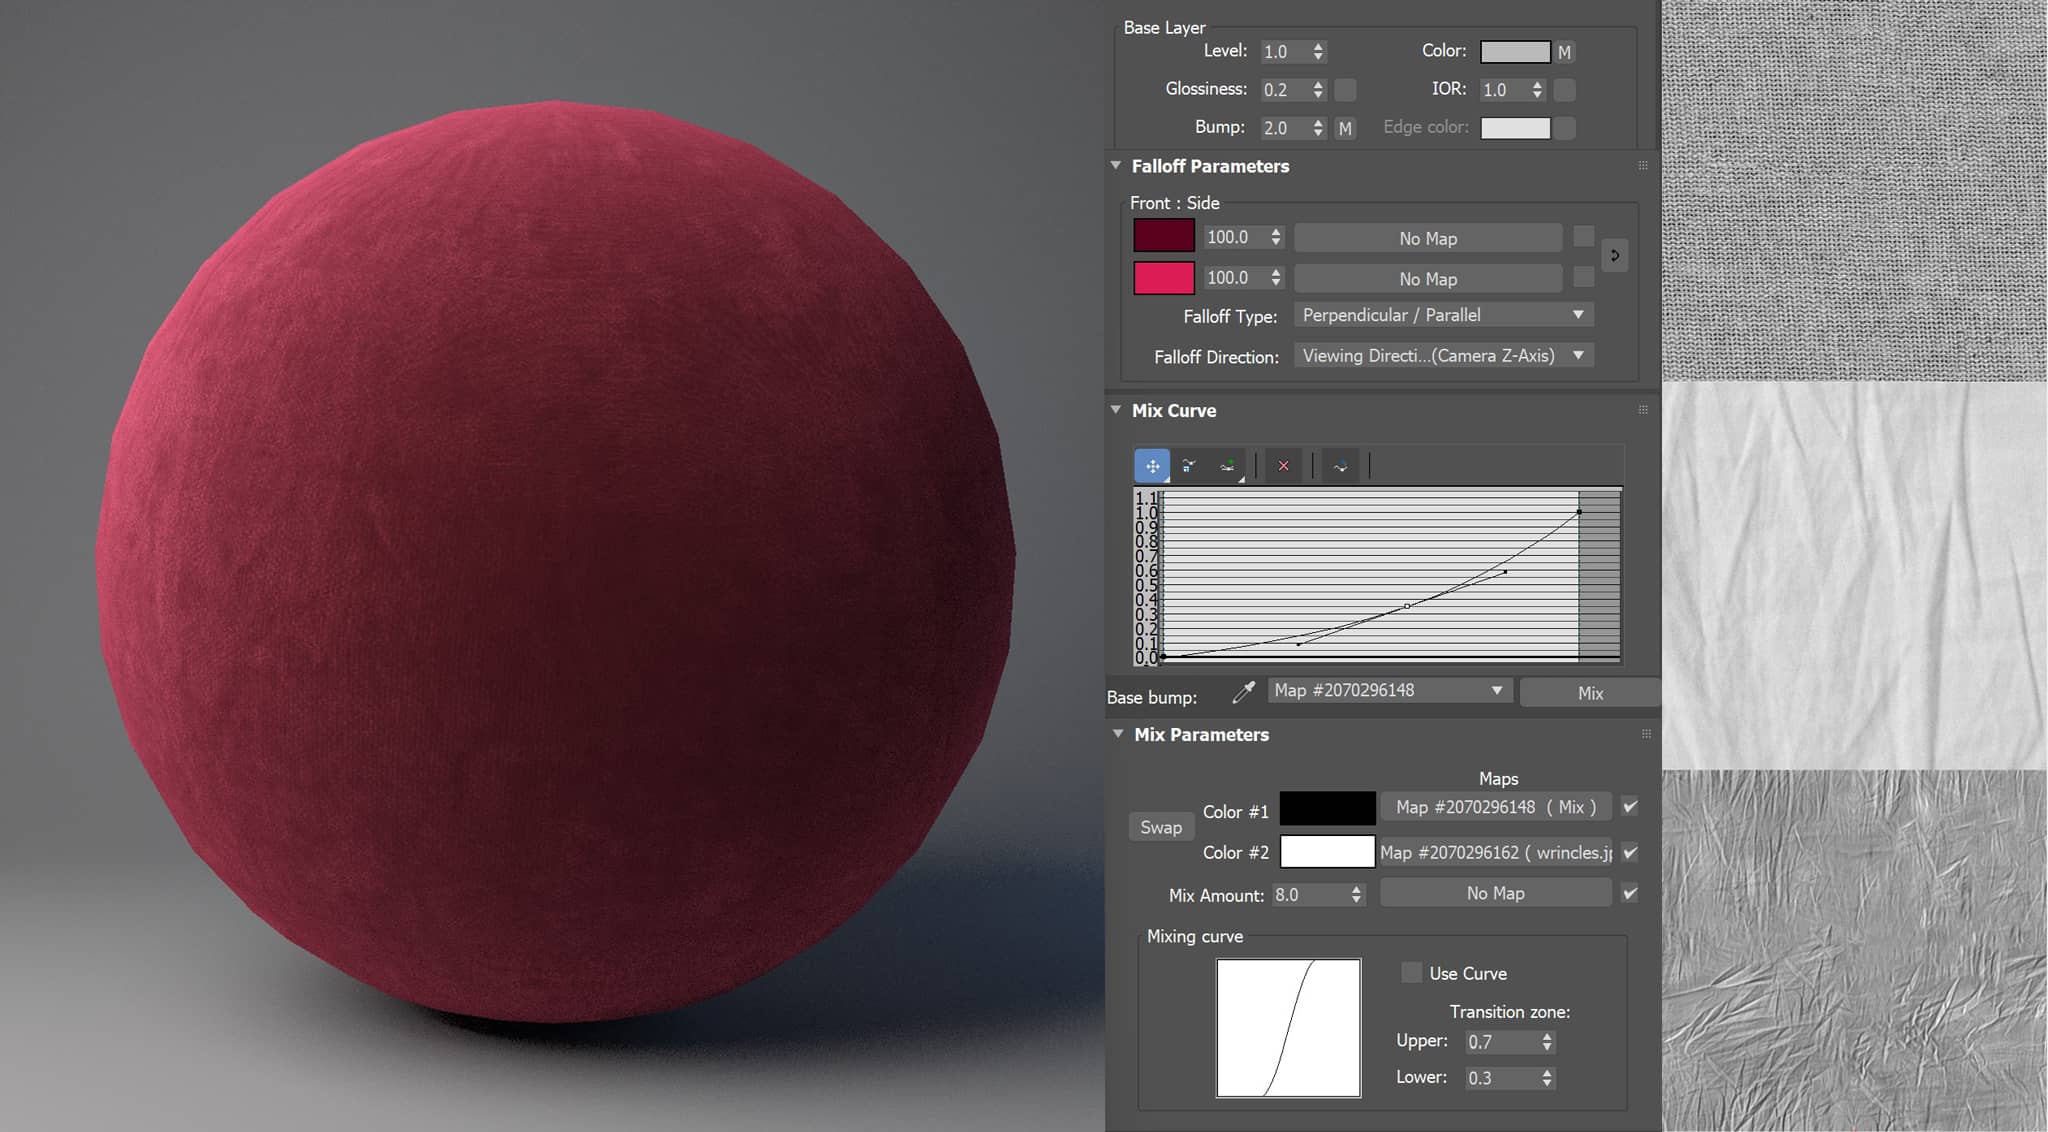Viewport: 2048px width, 1132px height.
Task: Open the Falloff Type dropdown
Action: (1443, 315)
